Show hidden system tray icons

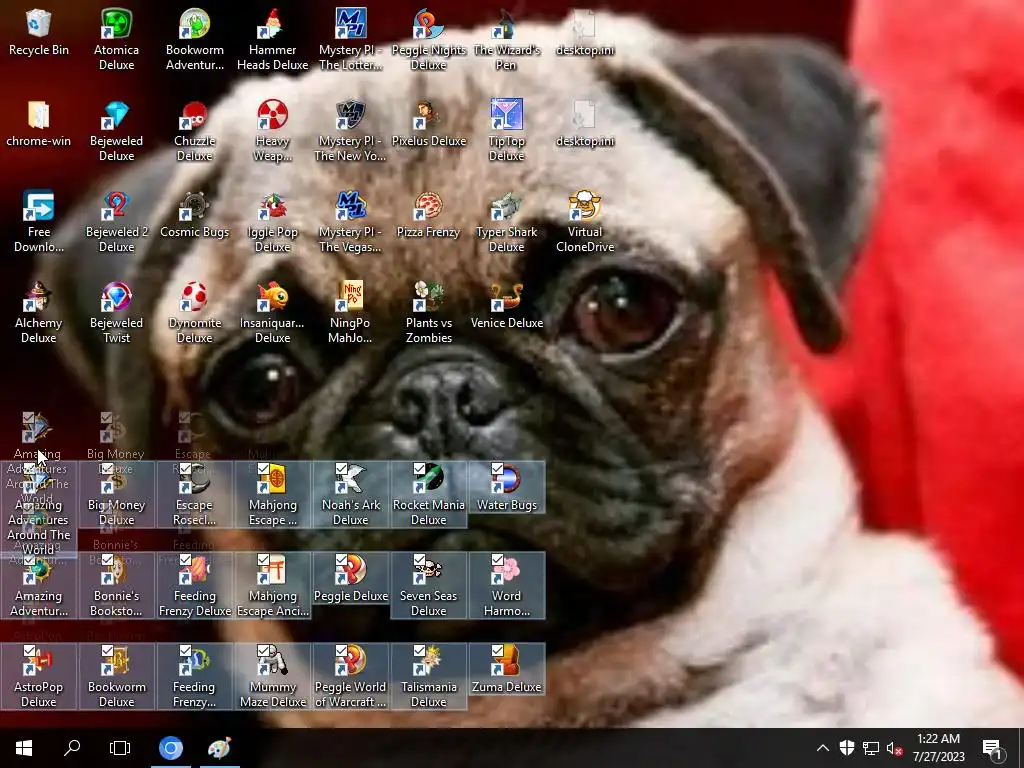[x=823, y=748]
